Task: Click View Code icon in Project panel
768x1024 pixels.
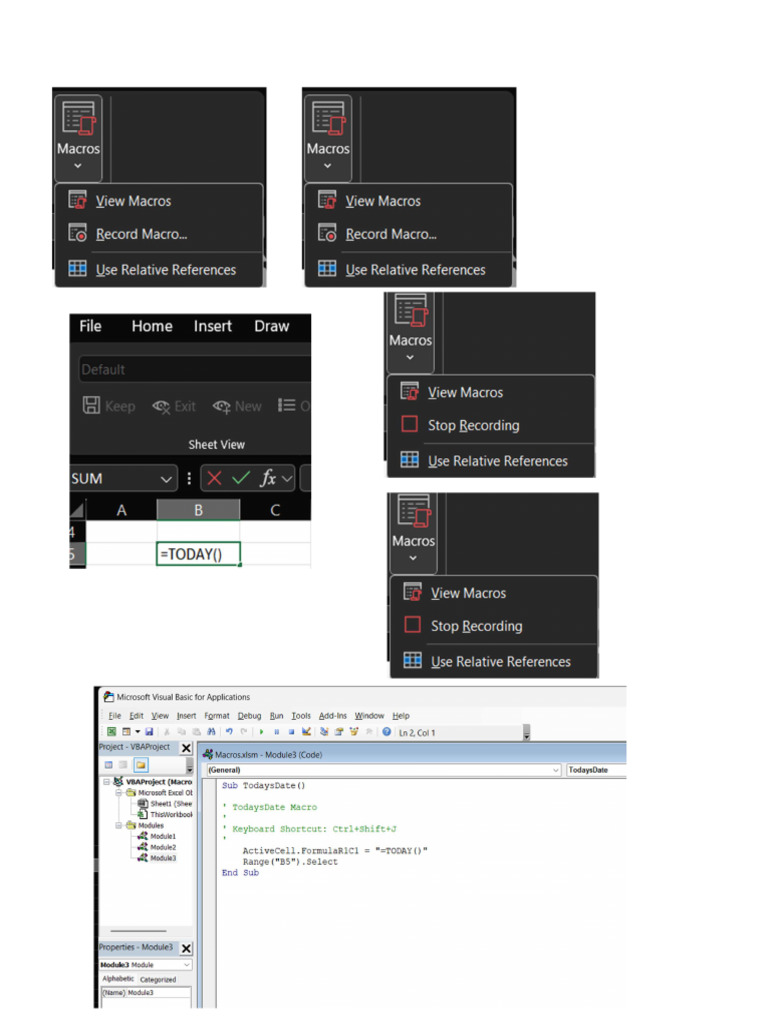Action: [x=108, y=765]
